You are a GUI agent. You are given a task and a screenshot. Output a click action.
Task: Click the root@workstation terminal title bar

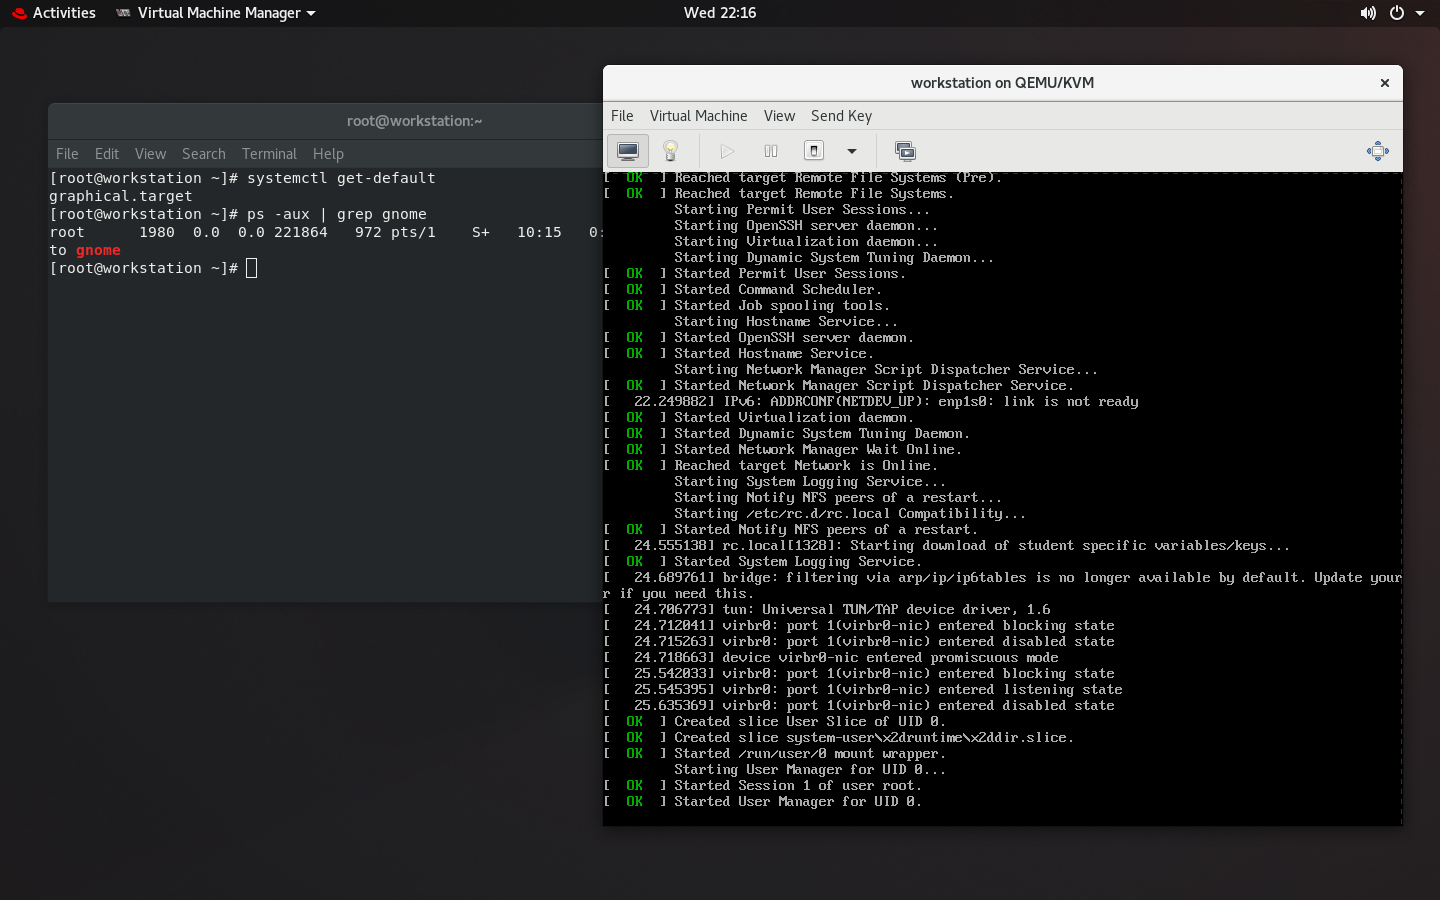414,121
